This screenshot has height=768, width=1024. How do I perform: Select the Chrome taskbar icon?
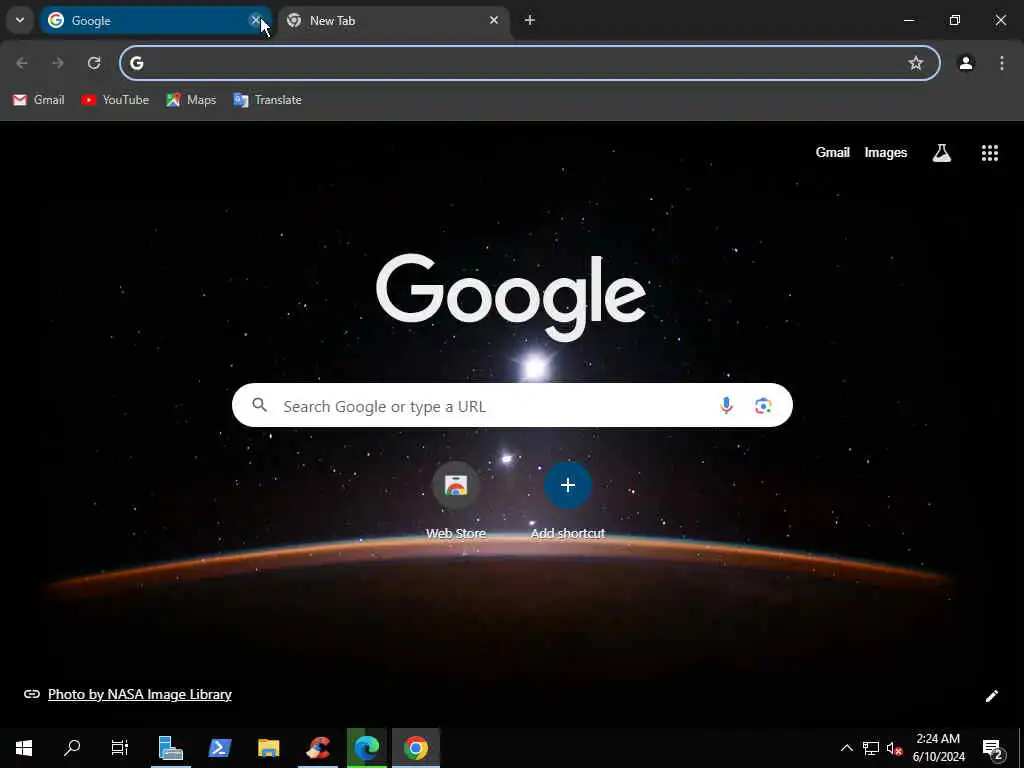coord(416,748)
